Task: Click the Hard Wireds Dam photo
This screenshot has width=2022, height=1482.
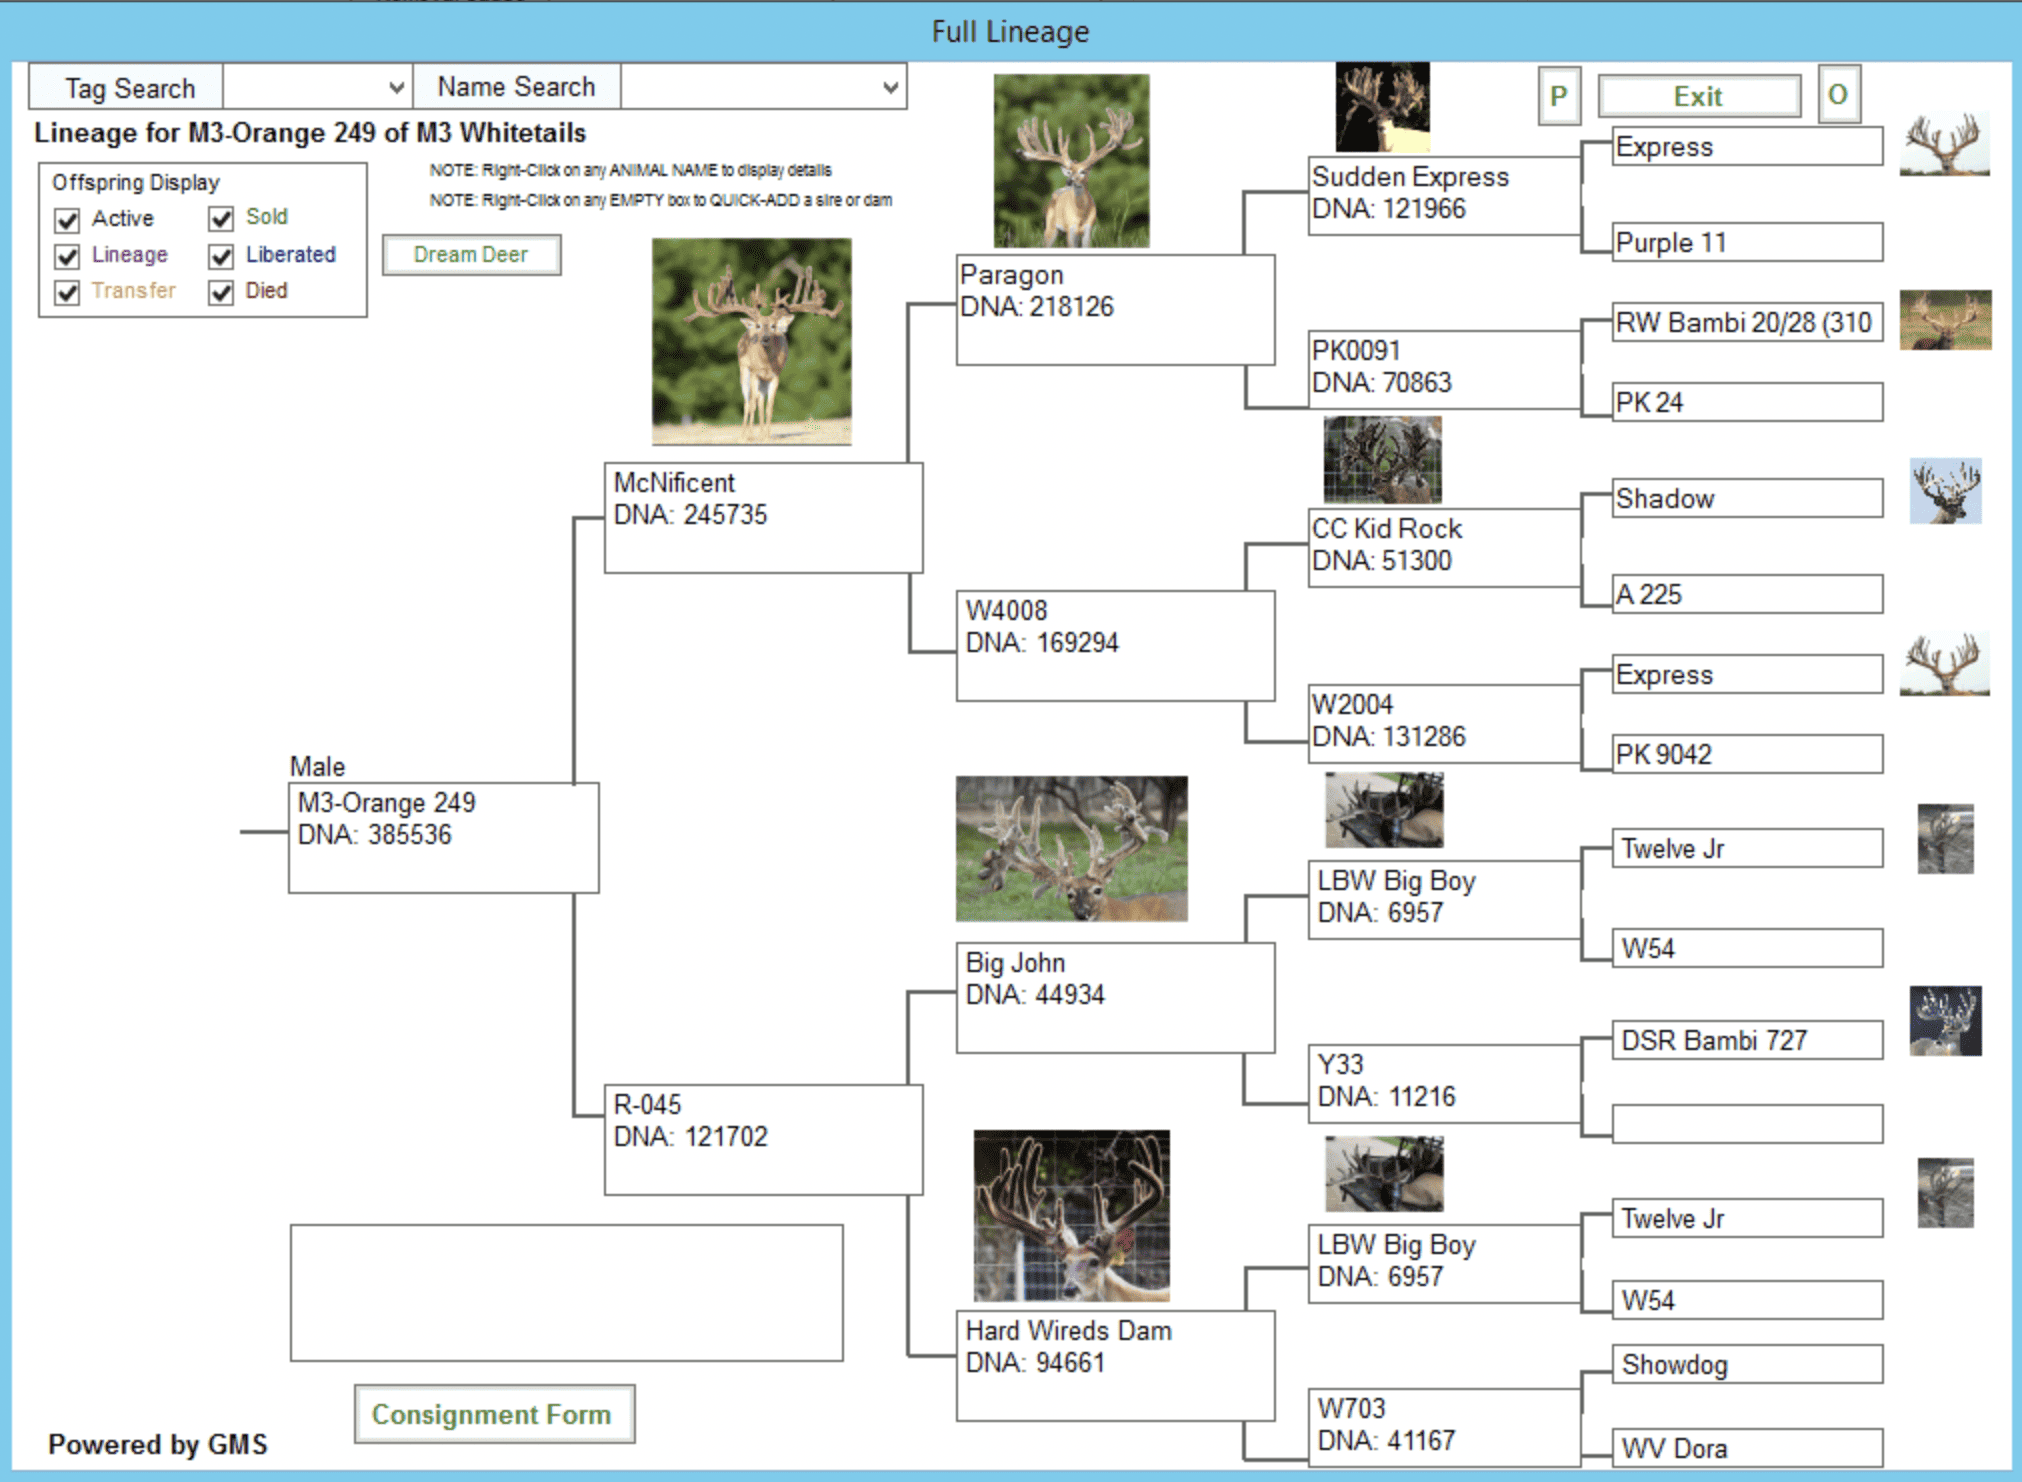Action: 1071,1215
